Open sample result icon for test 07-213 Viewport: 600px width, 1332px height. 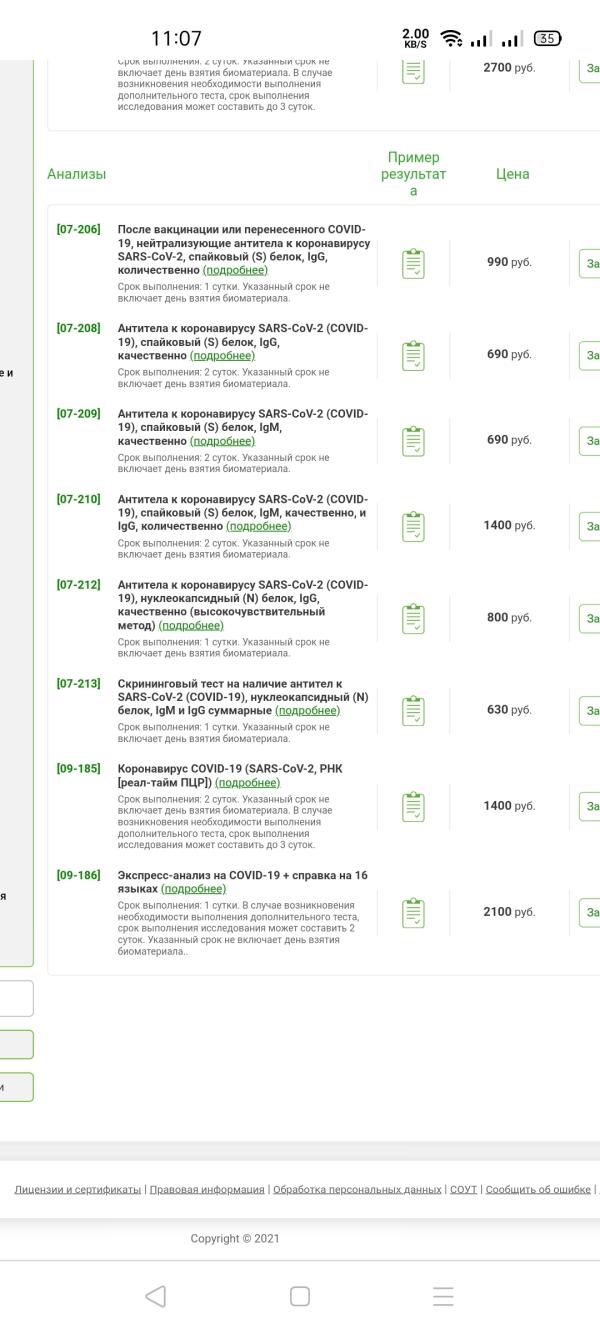tap(414, 711)
